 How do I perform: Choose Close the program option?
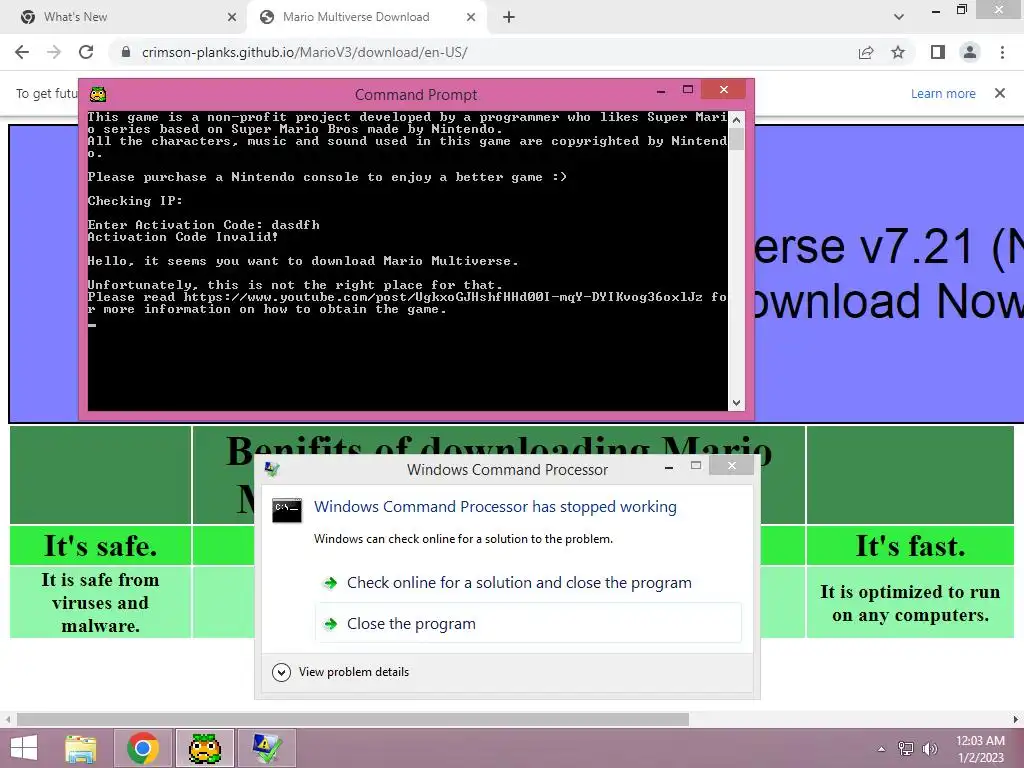[x=528, y=623]
